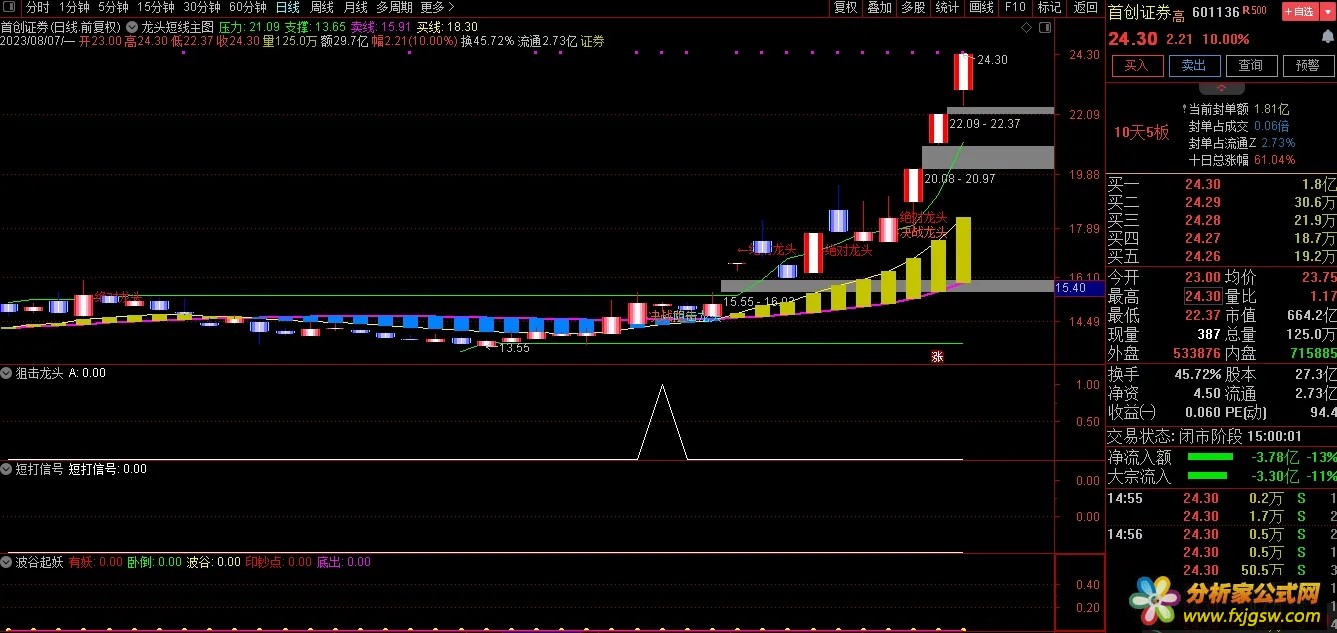Click the 15.55 - 16.03 gap label

click(758, 301)
